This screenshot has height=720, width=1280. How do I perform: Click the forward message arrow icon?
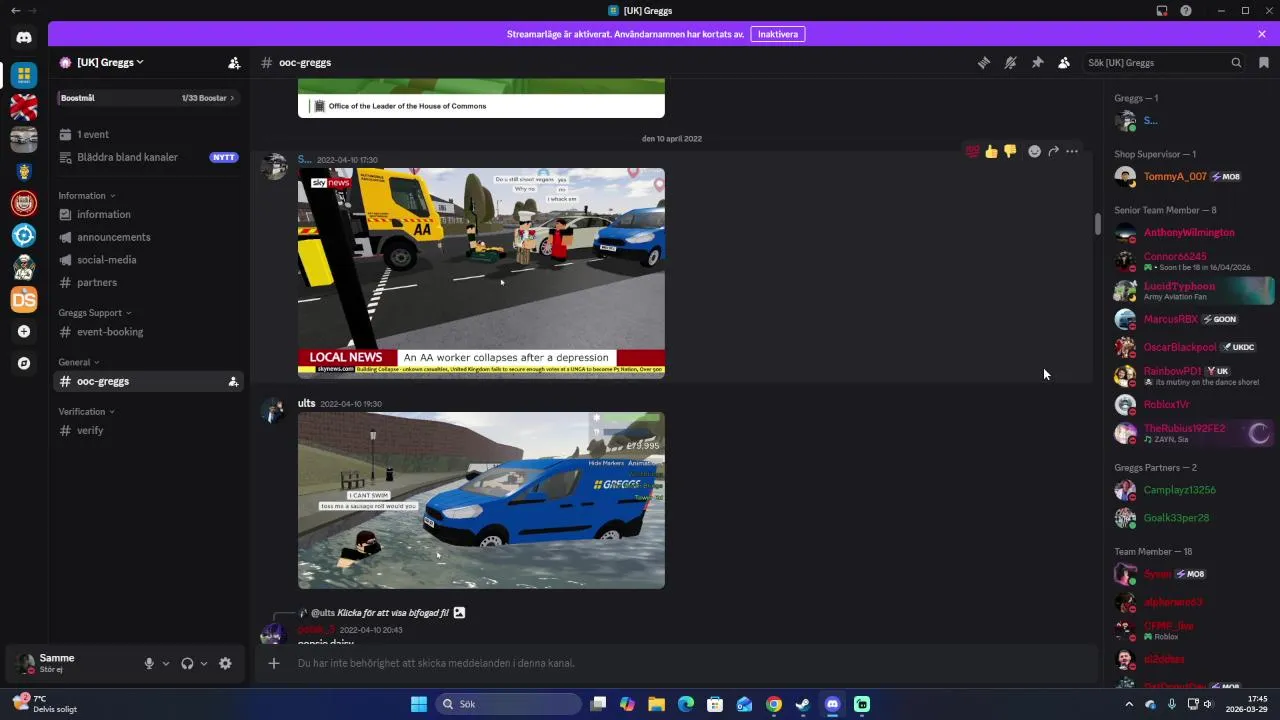click(x=1053, y=151)
